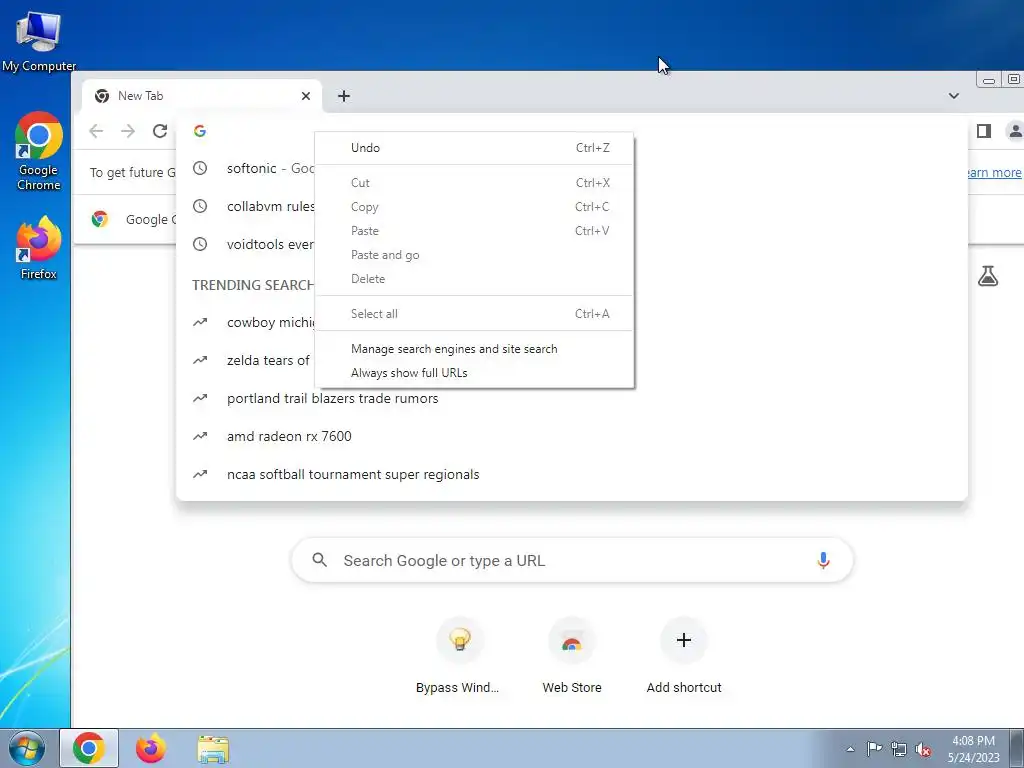Pick the collabvm rules suggestion
This screenshot has height=768, width=1024.
[x=246, y=206]
